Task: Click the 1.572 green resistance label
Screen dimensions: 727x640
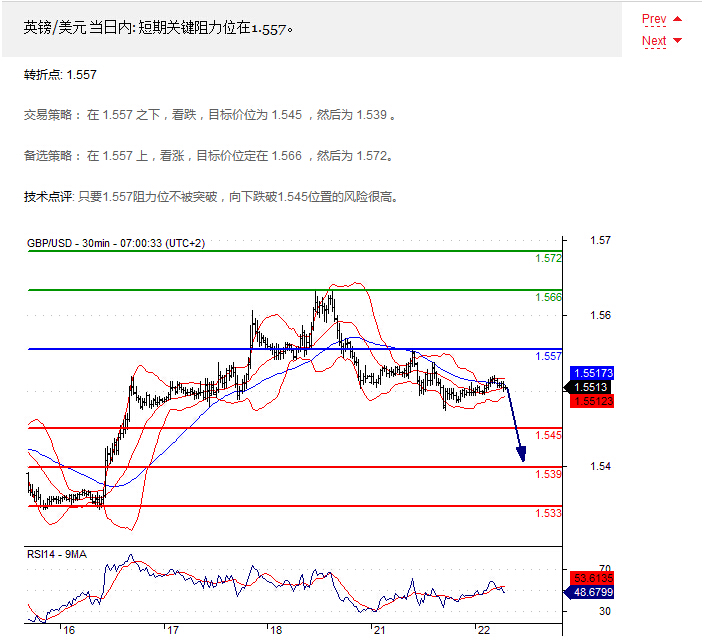Action: click(548, 258)
